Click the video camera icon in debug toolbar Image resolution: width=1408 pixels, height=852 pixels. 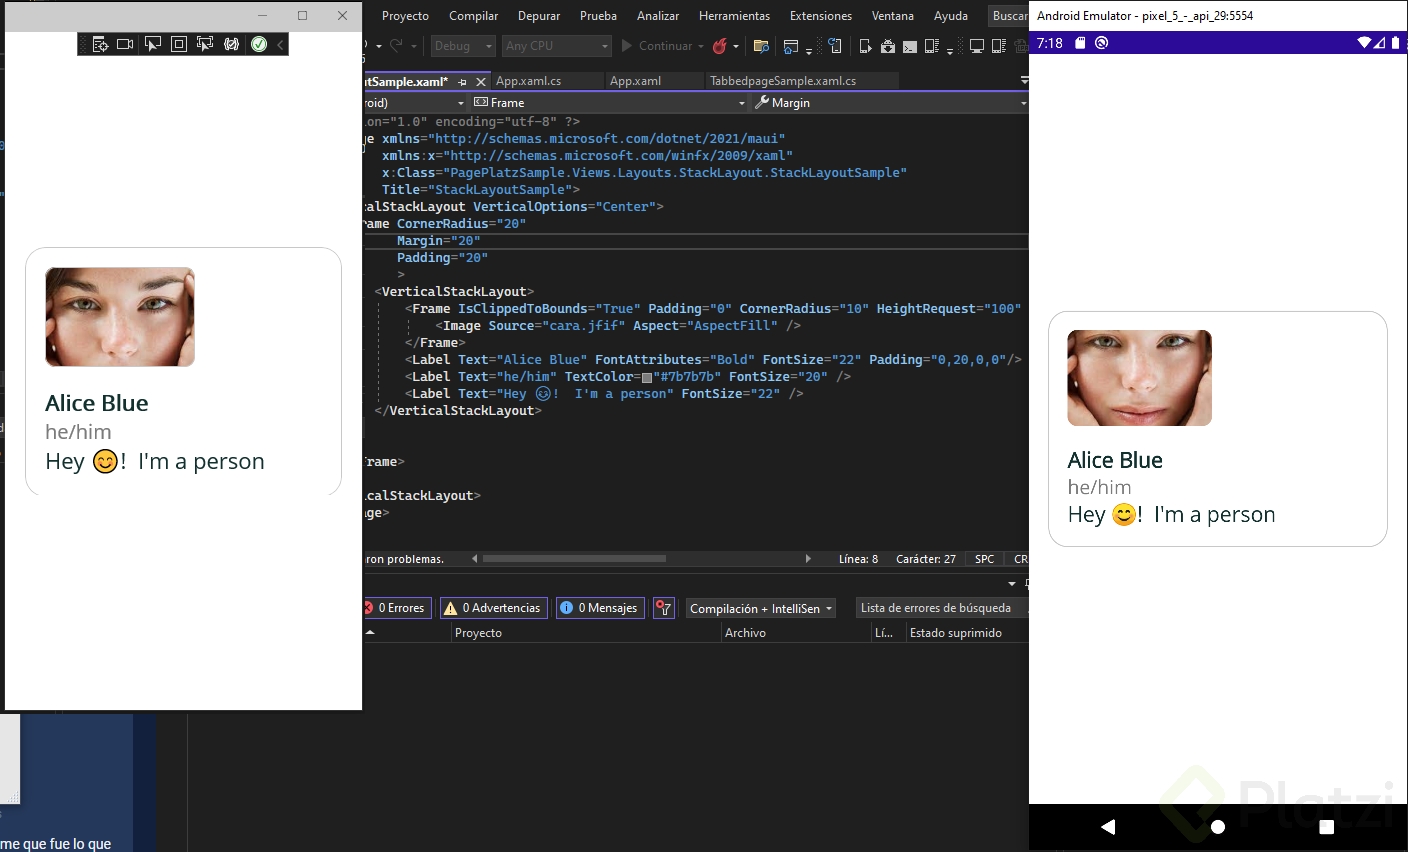click(x=125, y=44)
